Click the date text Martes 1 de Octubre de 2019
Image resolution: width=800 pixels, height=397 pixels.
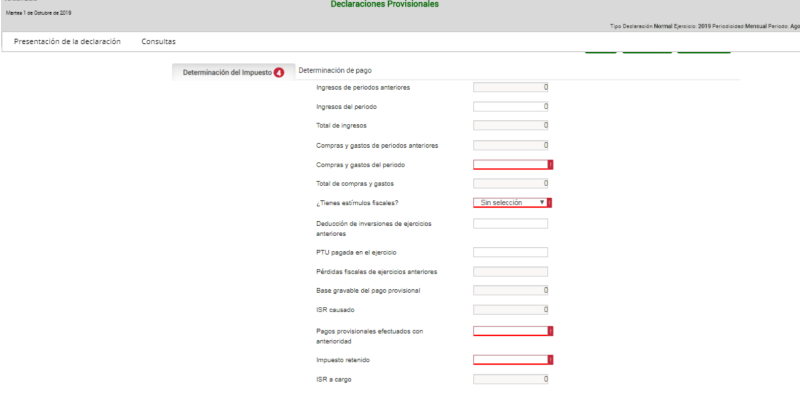(38, 13)
